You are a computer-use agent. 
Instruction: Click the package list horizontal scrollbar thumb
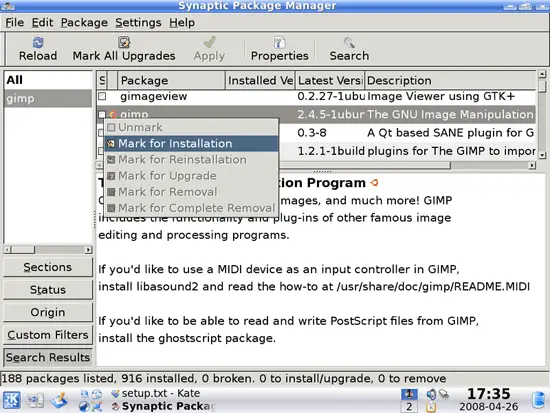(364, 165)
